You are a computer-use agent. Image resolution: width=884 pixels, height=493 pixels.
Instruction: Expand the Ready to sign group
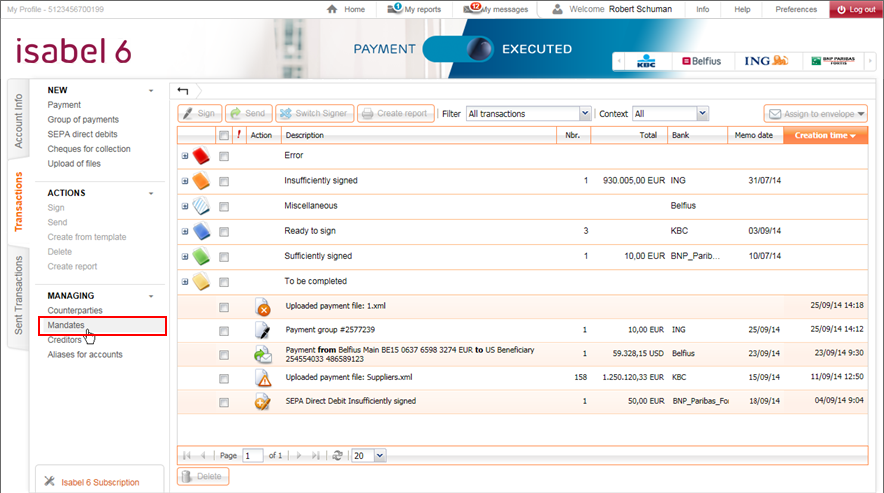(185, 231)
